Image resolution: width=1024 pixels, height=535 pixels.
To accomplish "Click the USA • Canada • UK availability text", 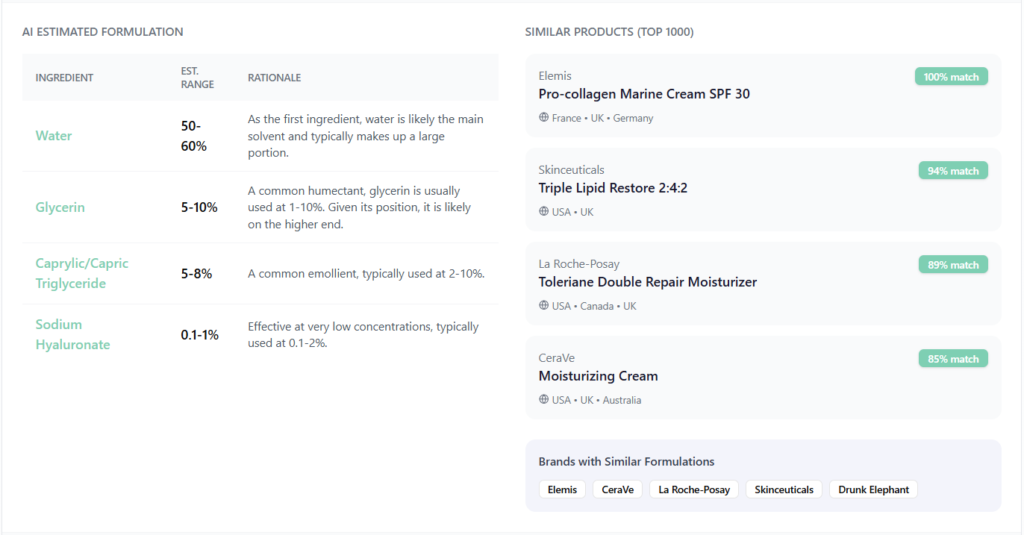I will [594, 306].
